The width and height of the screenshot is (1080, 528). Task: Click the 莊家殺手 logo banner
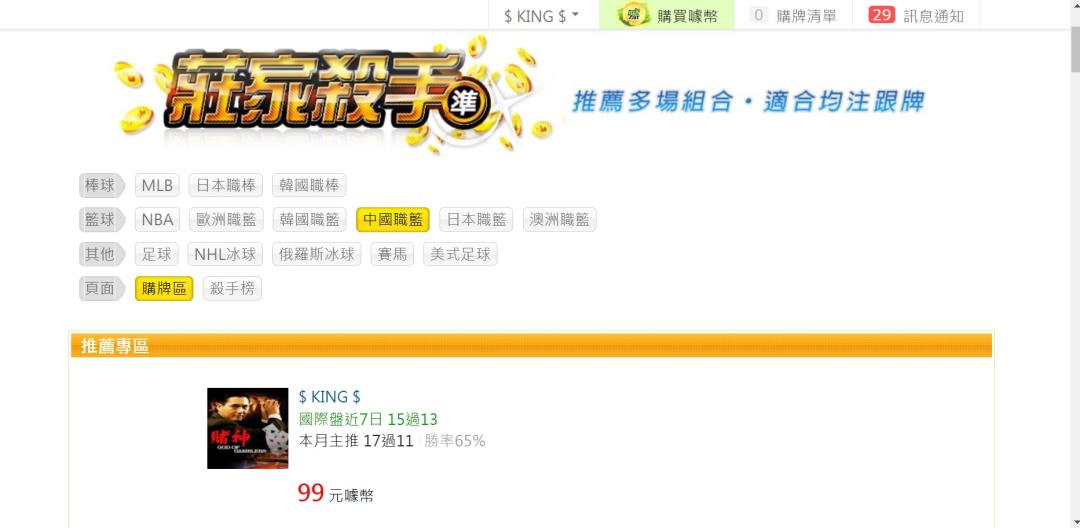[x=327, y=93]
